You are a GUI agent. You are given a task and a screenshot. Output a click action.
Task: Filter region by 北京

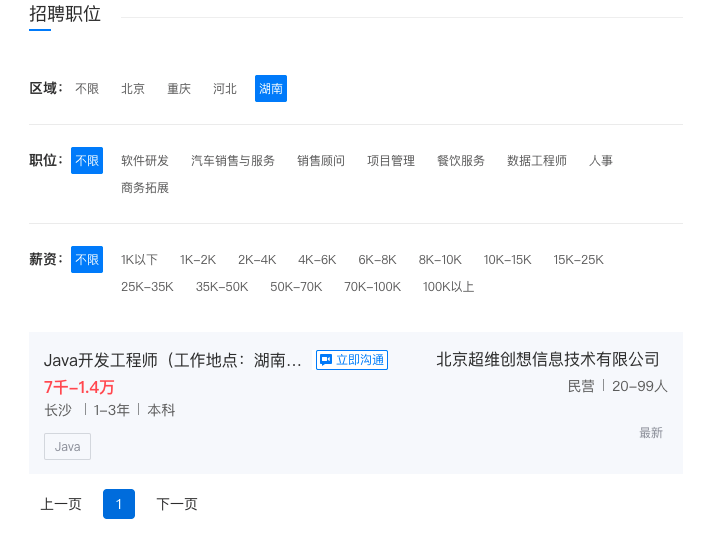coord(133,88)
